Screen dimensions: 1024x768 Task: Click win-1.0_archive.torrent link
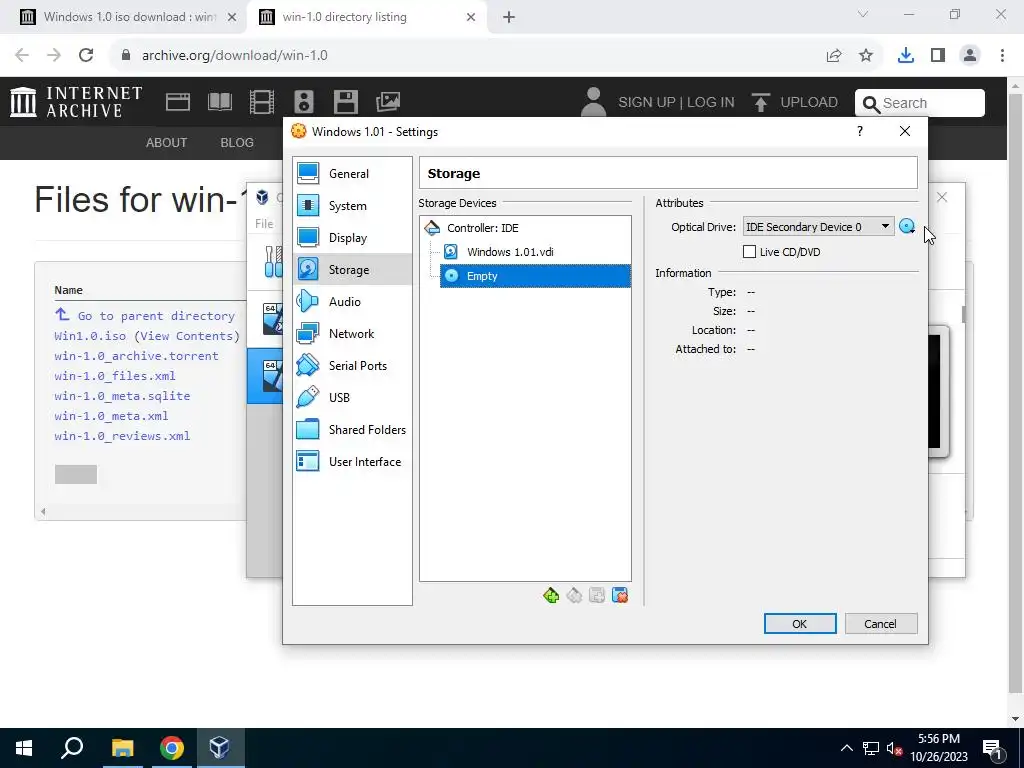136,356
